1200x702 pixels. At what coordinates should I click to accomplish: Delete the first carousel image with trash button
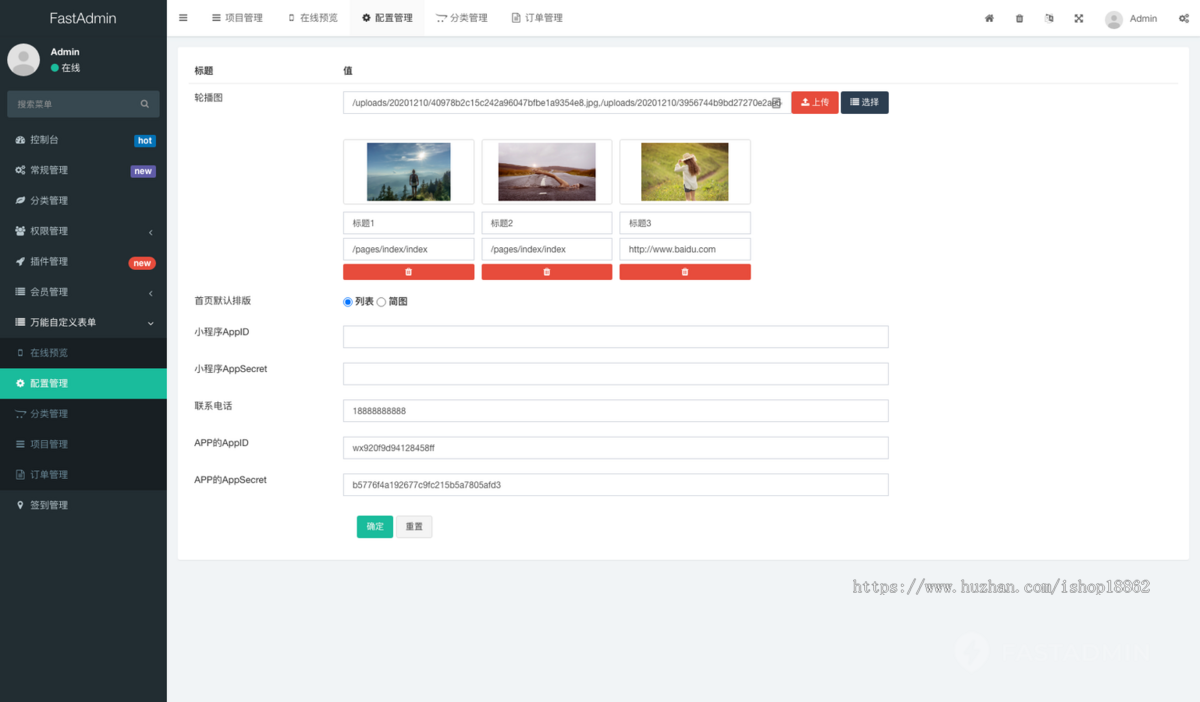tap(408, 272)
